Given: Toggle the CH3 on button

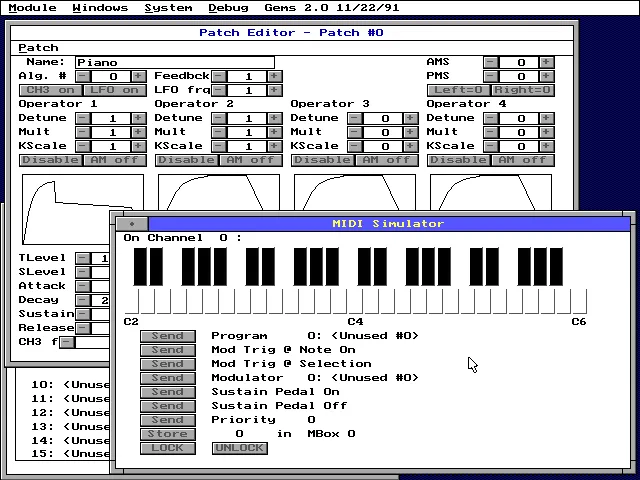Looking at the screenshot, I should [51, 90].
